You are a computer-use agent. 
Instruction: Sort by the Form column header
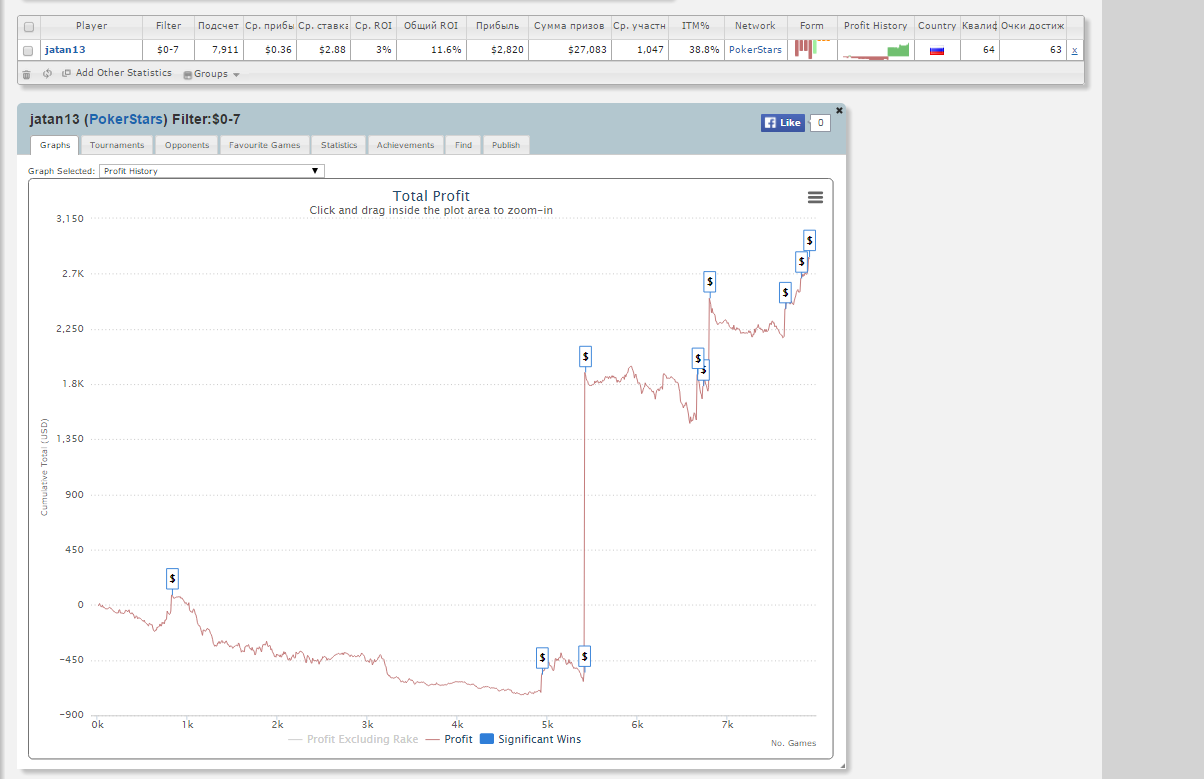click(812, 26)
